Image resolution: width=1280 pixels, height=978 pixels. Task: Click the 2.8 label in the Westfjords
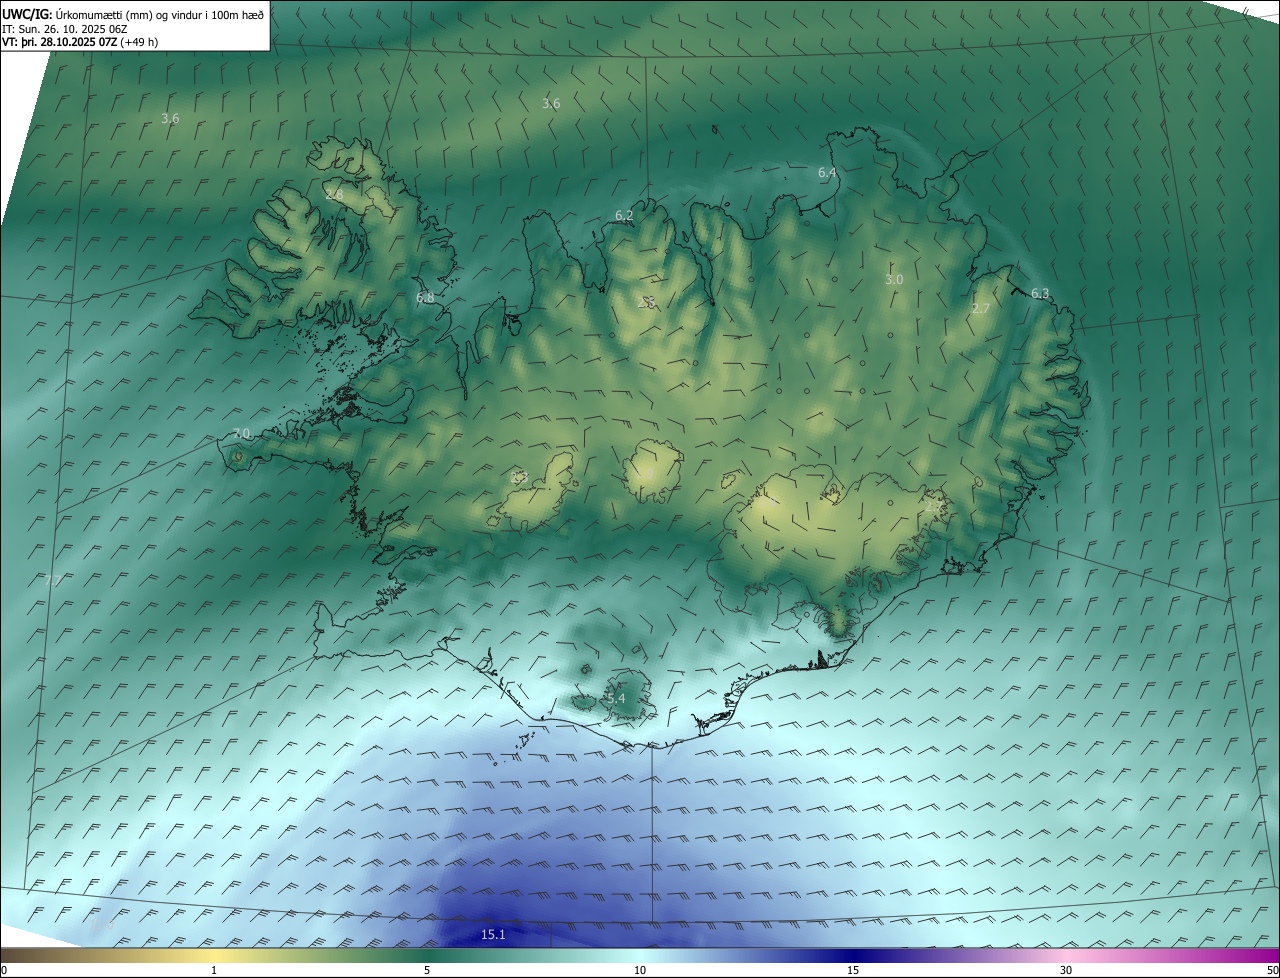coord(334,194)
